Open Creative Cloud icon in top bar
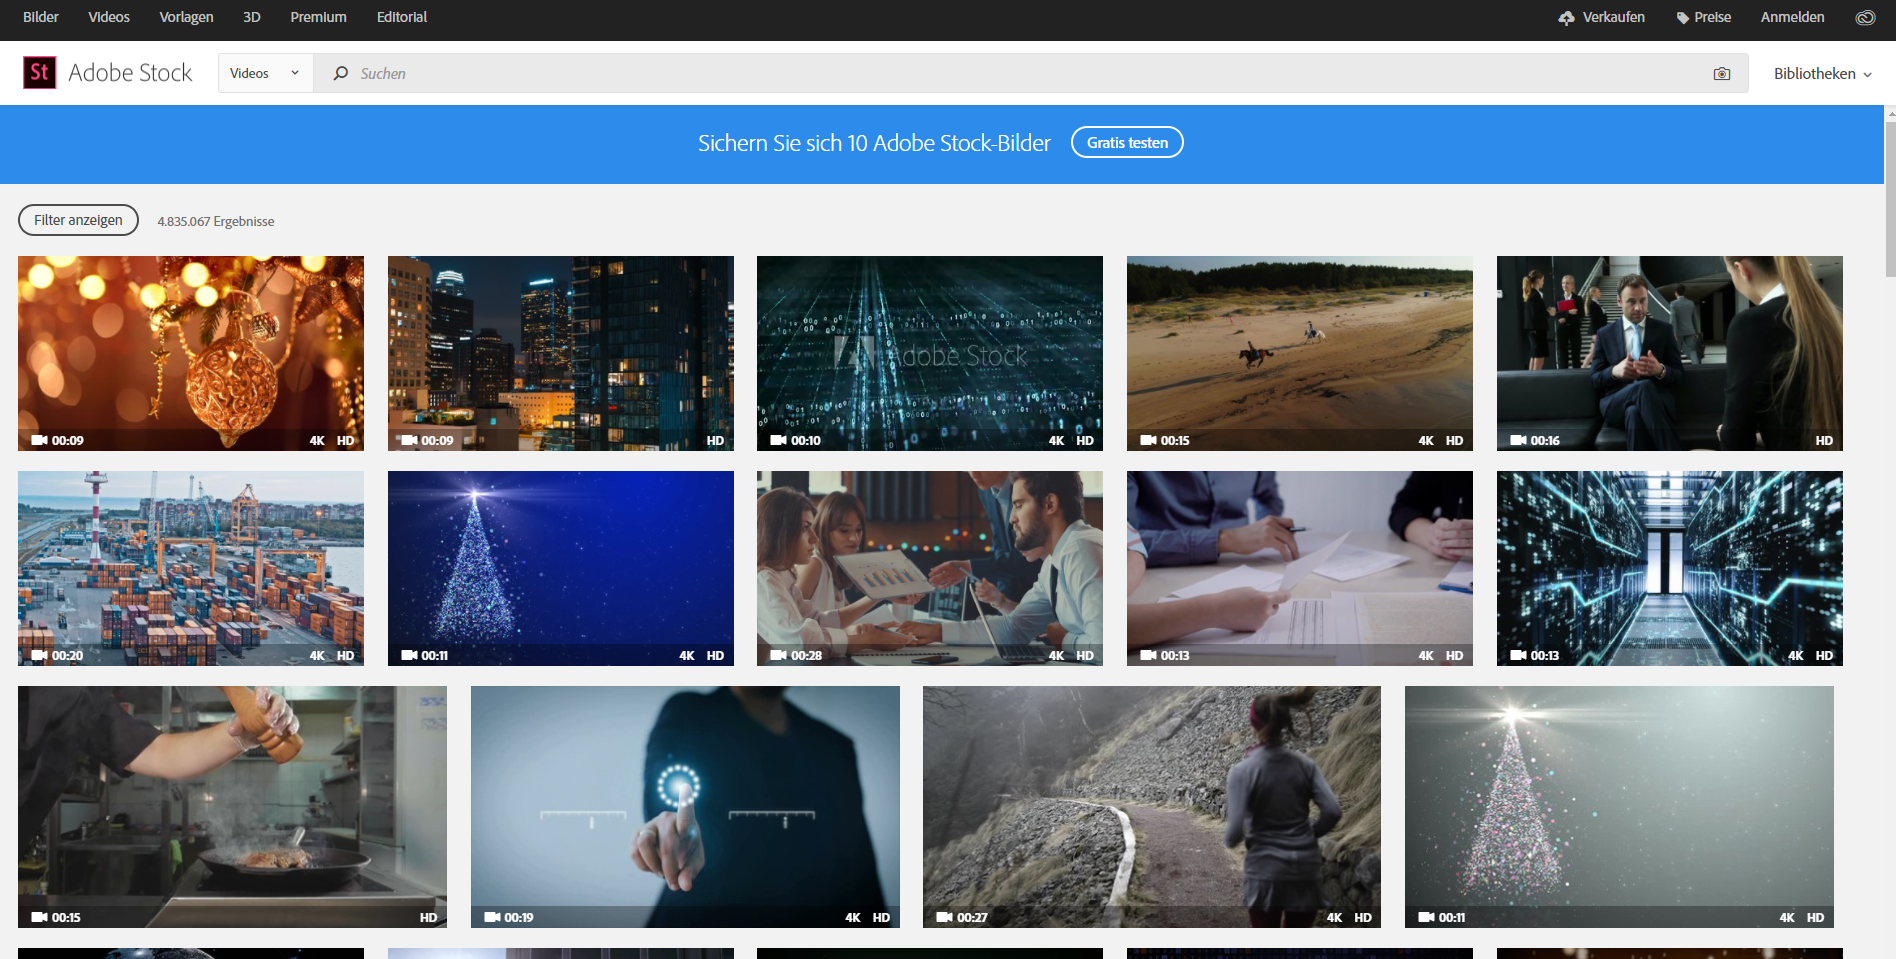This screenshot has height=959, width=1896. pos(1865,17)
